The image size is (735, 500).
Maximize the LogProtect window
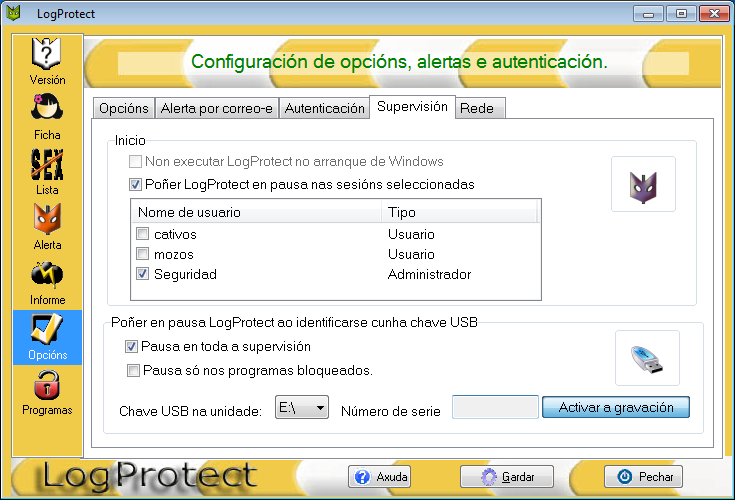click(x=681, y=14)
